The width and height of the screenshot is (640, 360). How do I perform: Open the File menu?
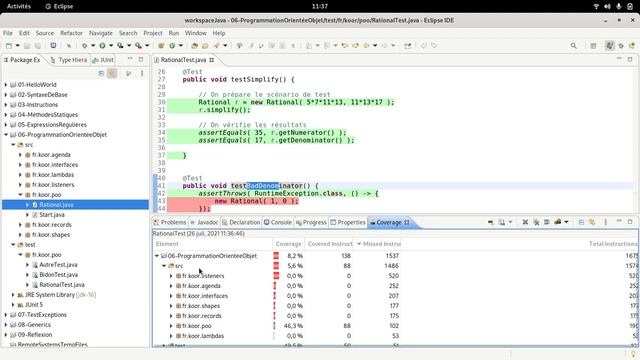[8, 33]
